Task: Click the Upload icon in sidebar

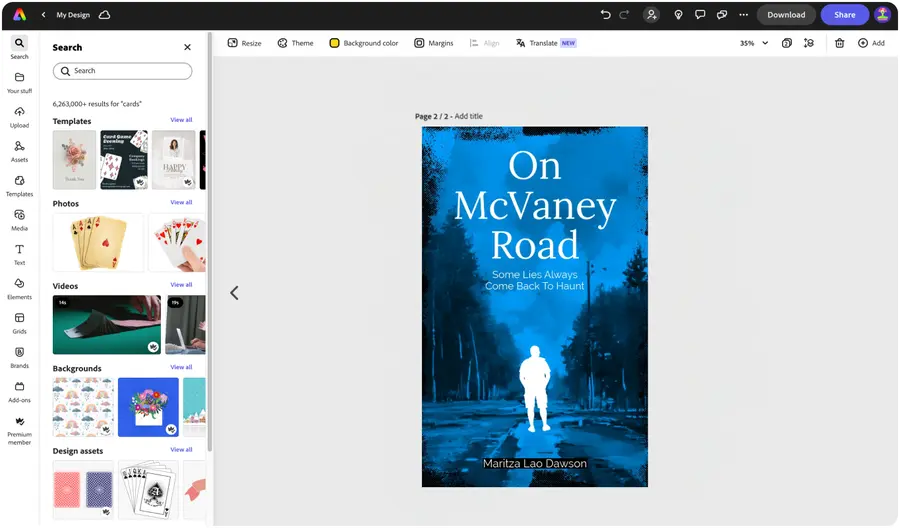Action: click(19, 116)
